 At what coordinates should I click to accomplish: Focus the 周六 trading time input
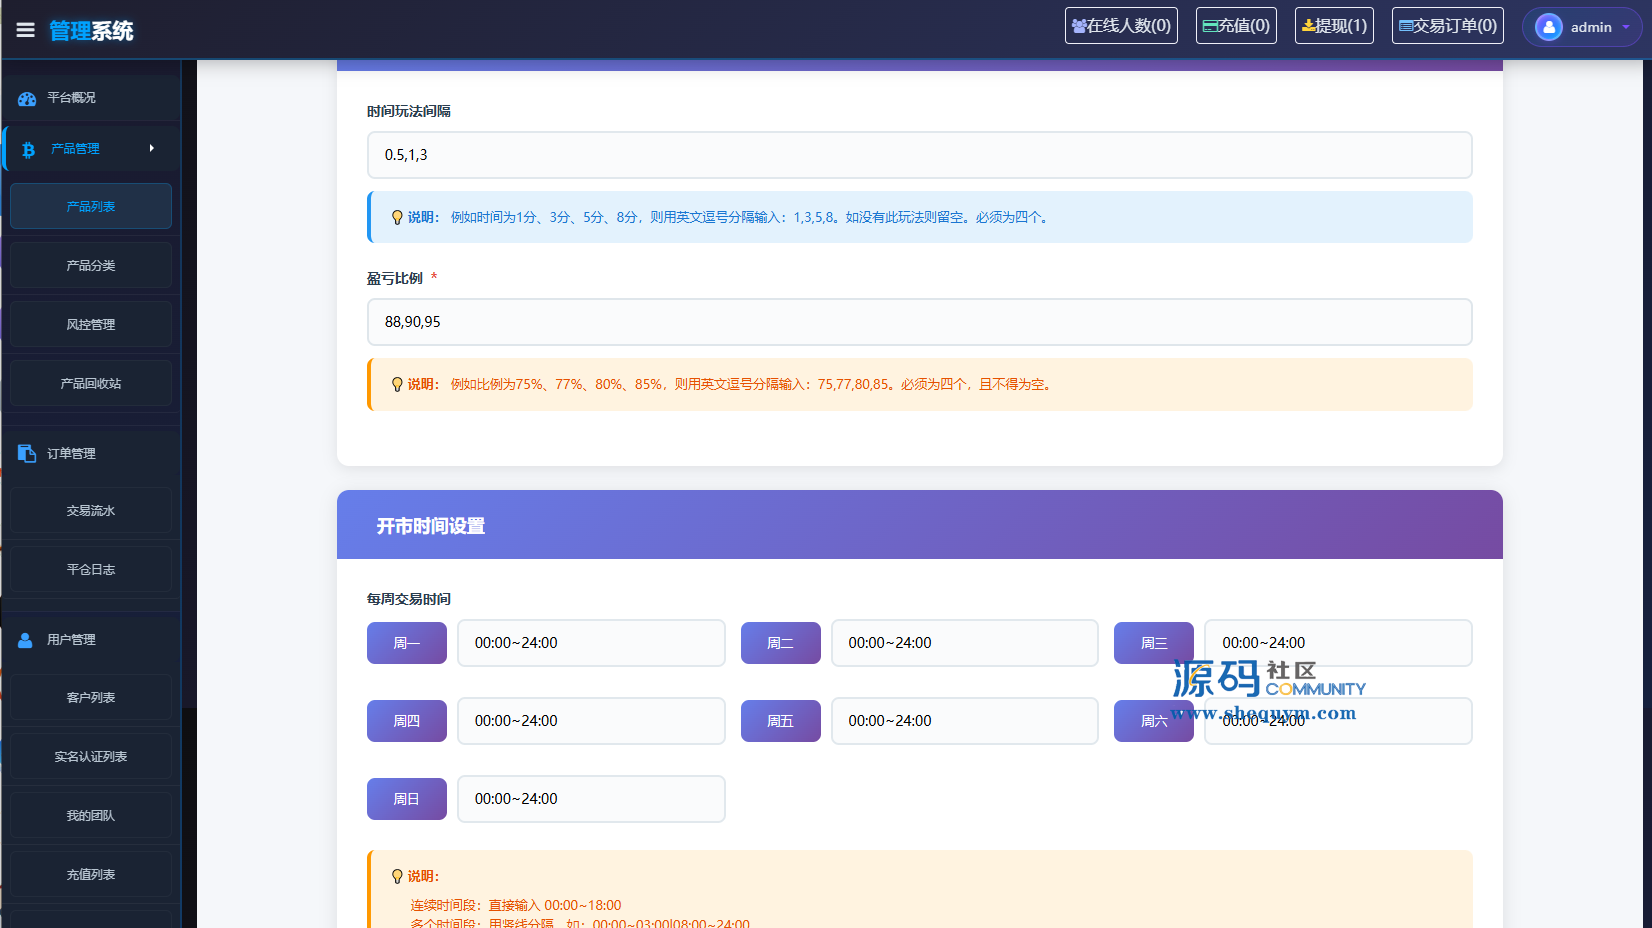tap(1338, 721)
